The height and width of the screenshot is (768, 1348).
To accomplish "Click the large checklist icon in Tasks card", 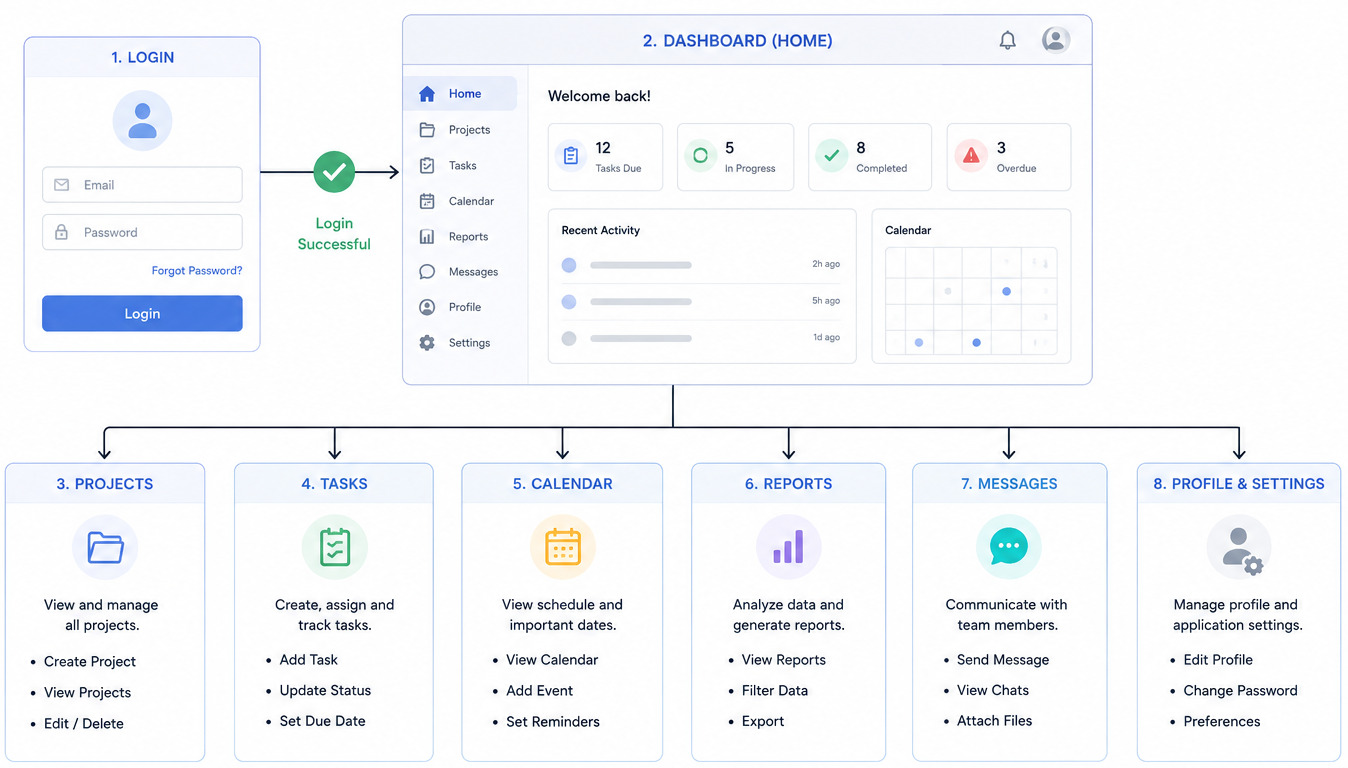I will click(335, 547).
